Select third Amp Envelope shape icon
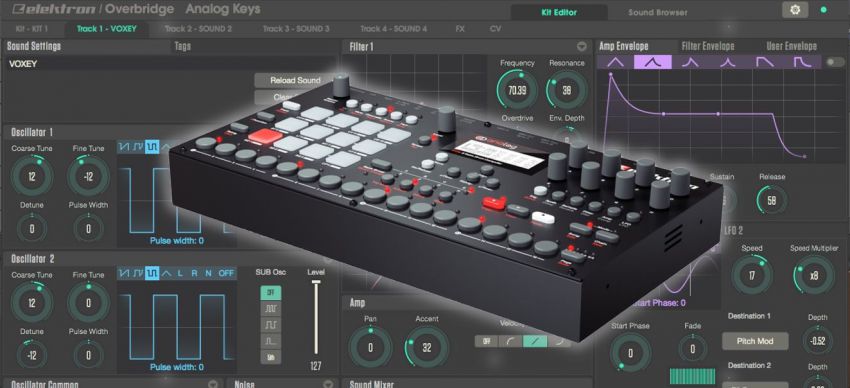Viewport: 850px width, 388px height. pyautogui.click(x=690, y=62)
